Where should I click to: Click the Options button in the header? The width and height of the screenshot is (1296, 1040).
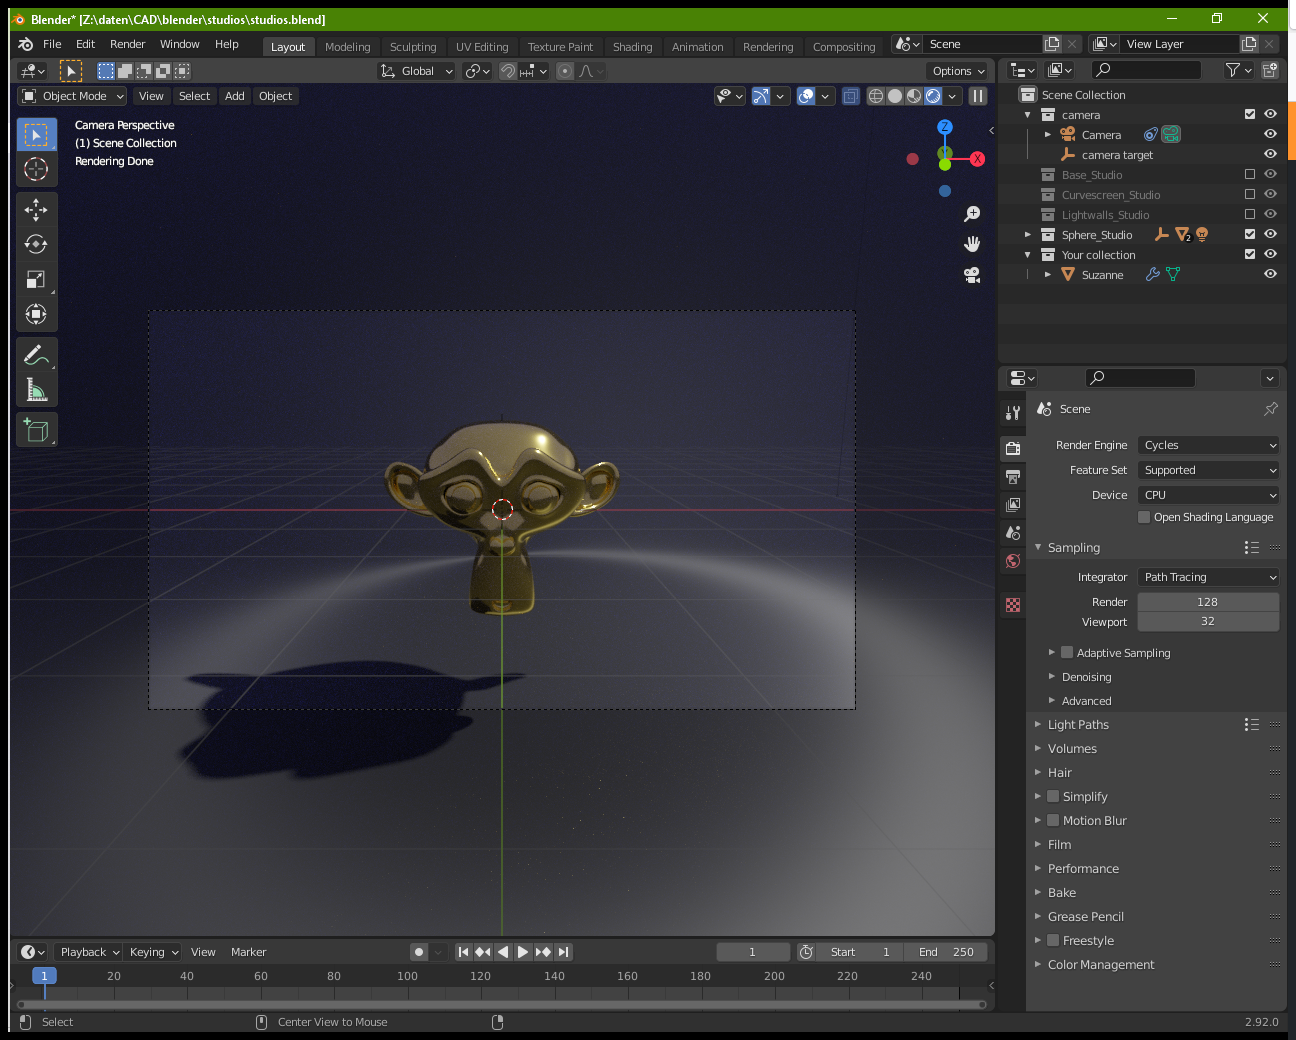[956, 71]
